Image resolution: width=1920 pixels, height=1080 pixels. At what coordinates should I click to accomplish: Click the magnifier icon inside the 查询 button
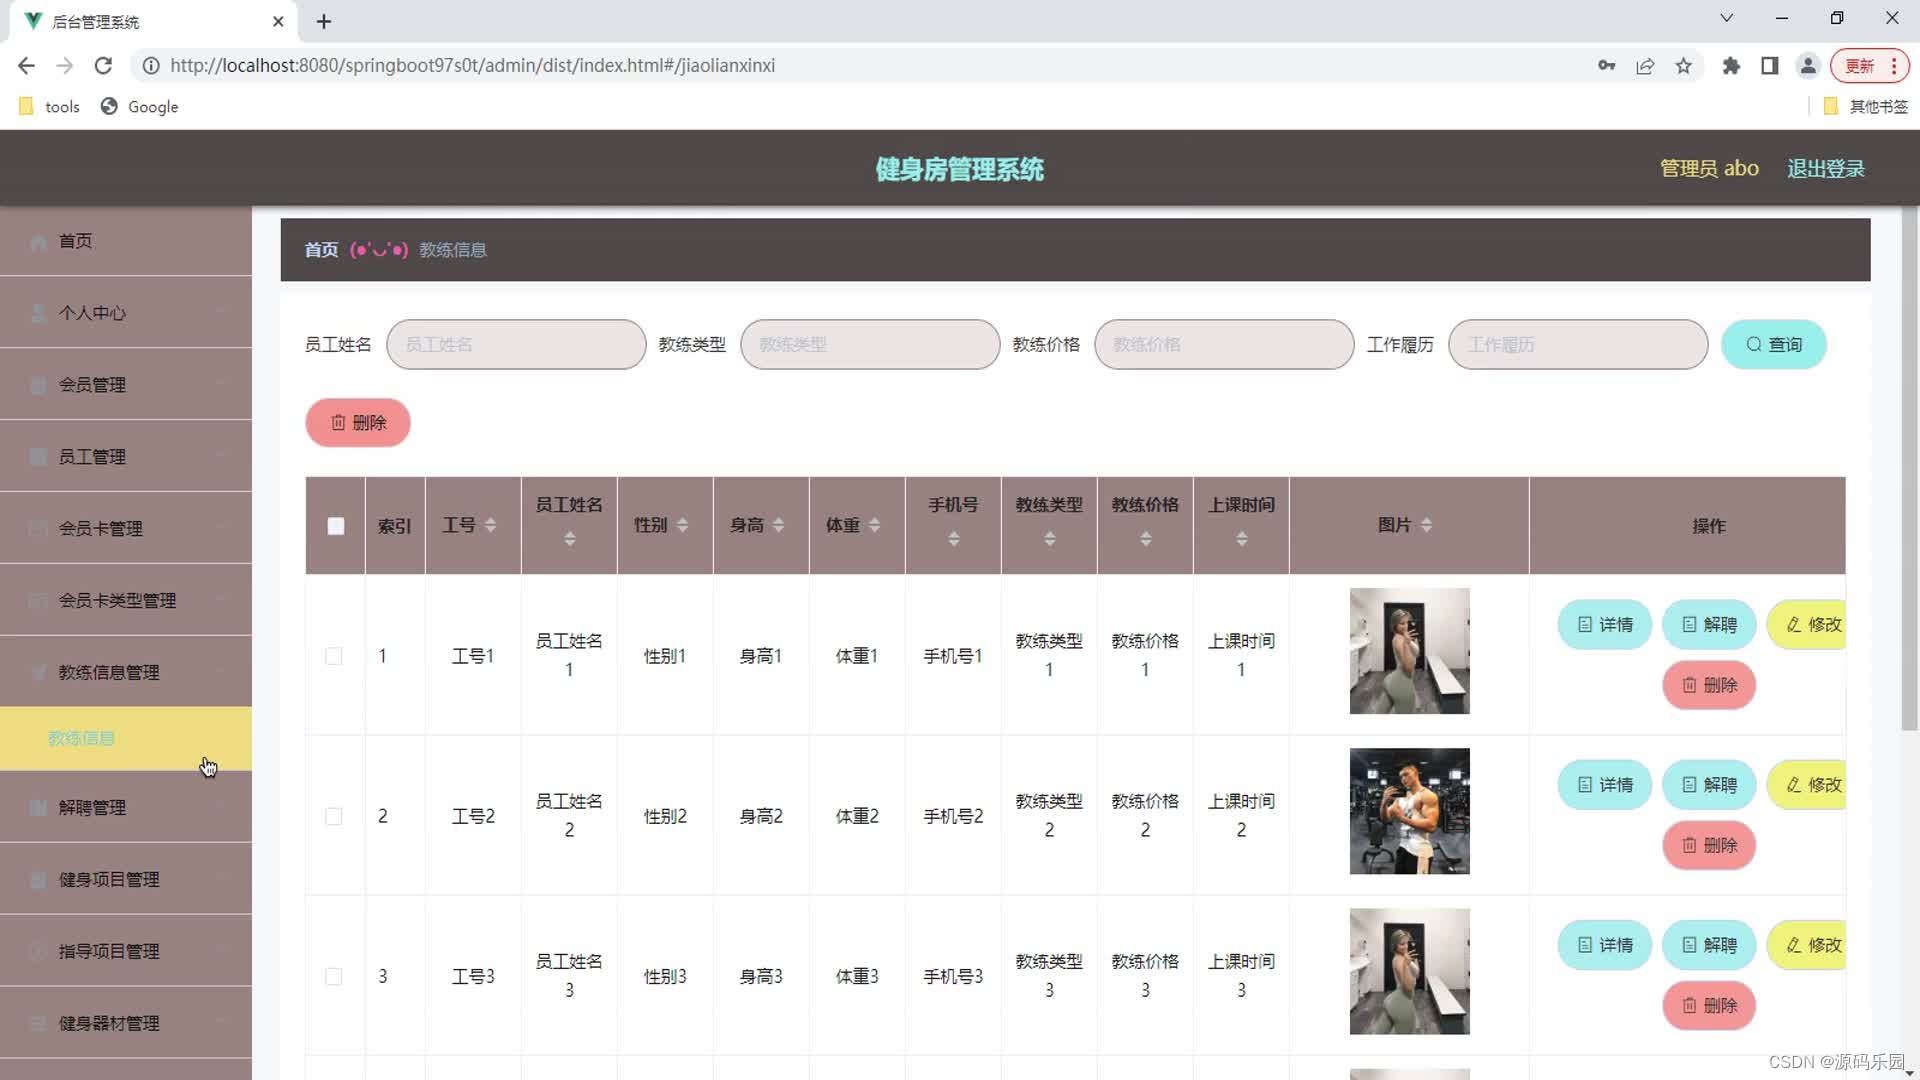point(1753,344)
